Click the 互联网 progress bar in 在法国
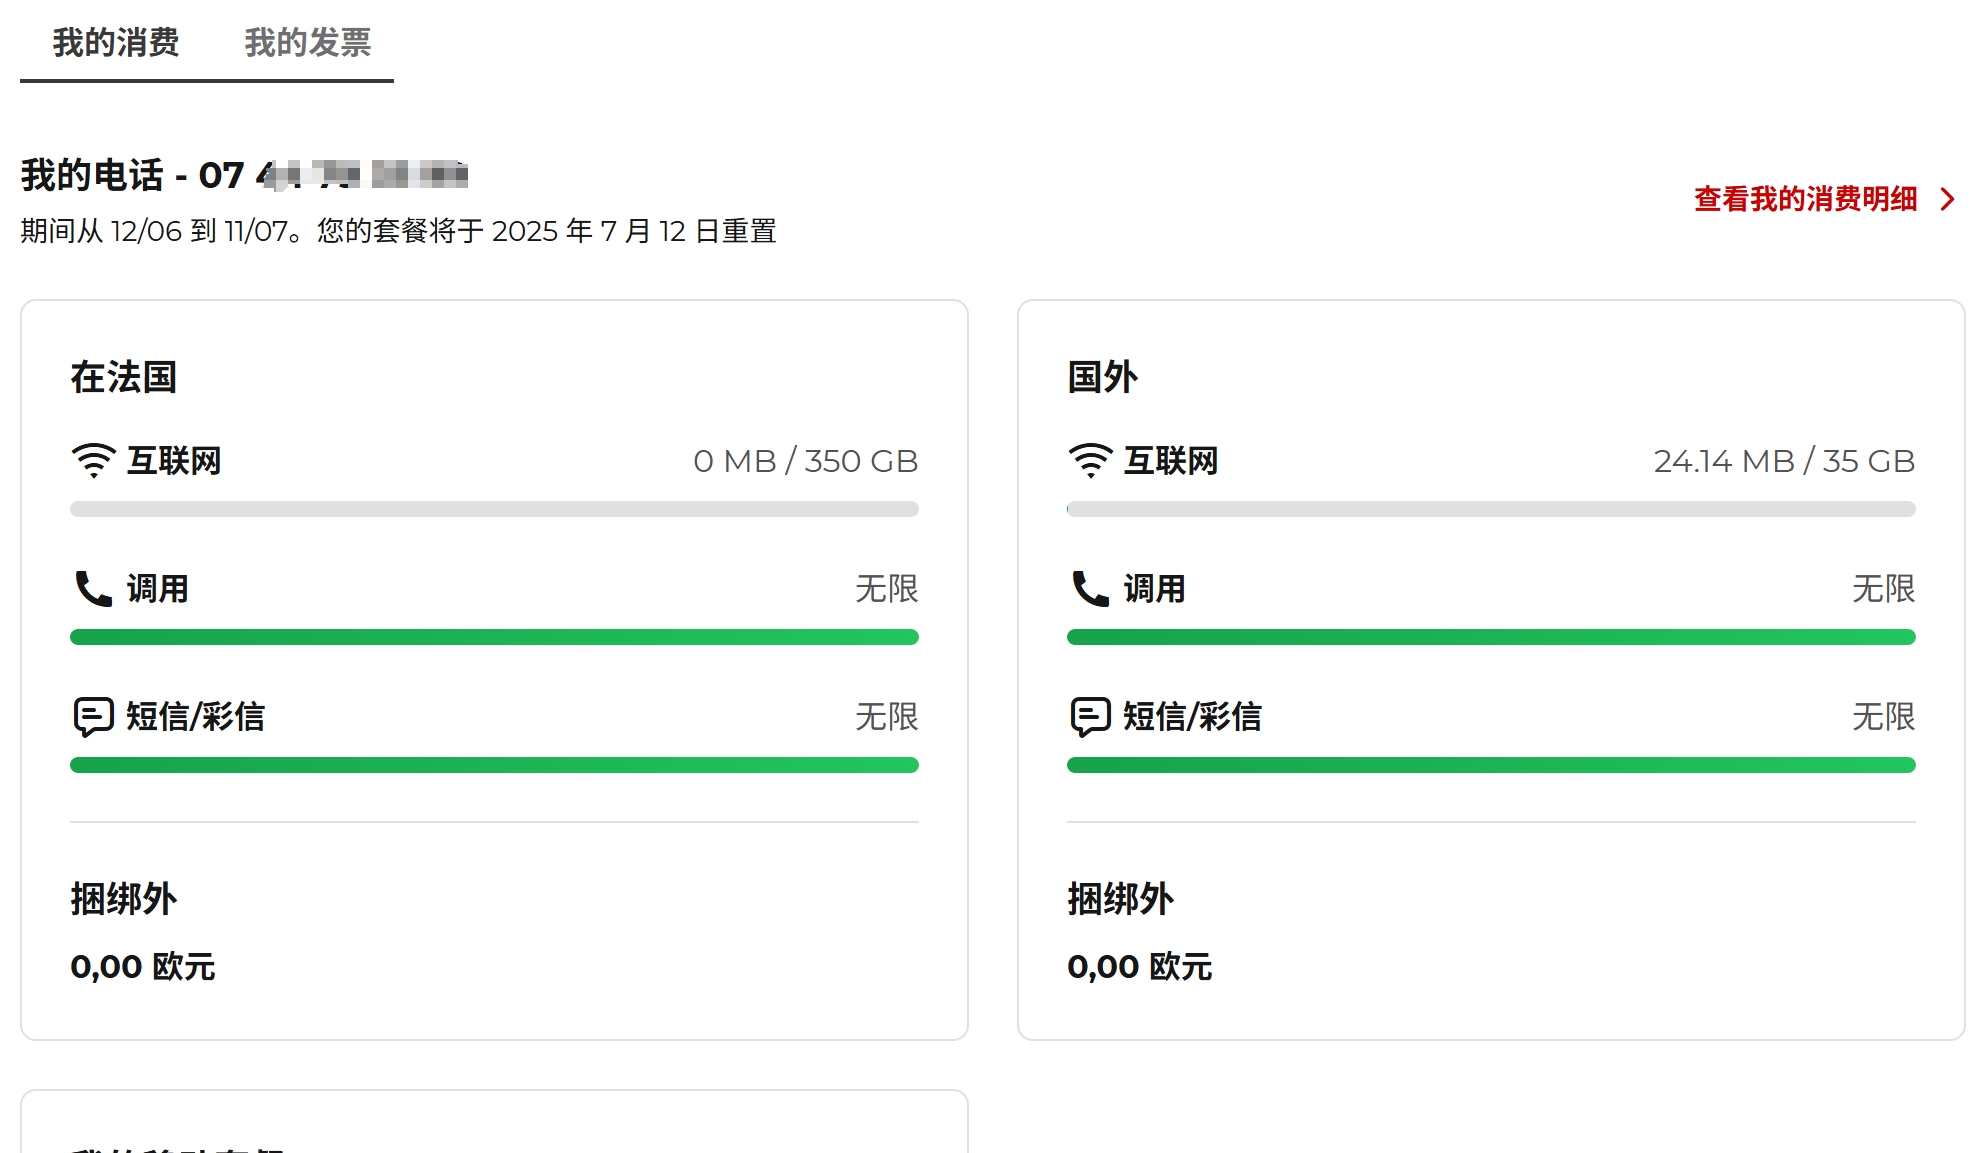This screenshot has height=1153, width=1979. pyautogui.click(x=494, y=509)
